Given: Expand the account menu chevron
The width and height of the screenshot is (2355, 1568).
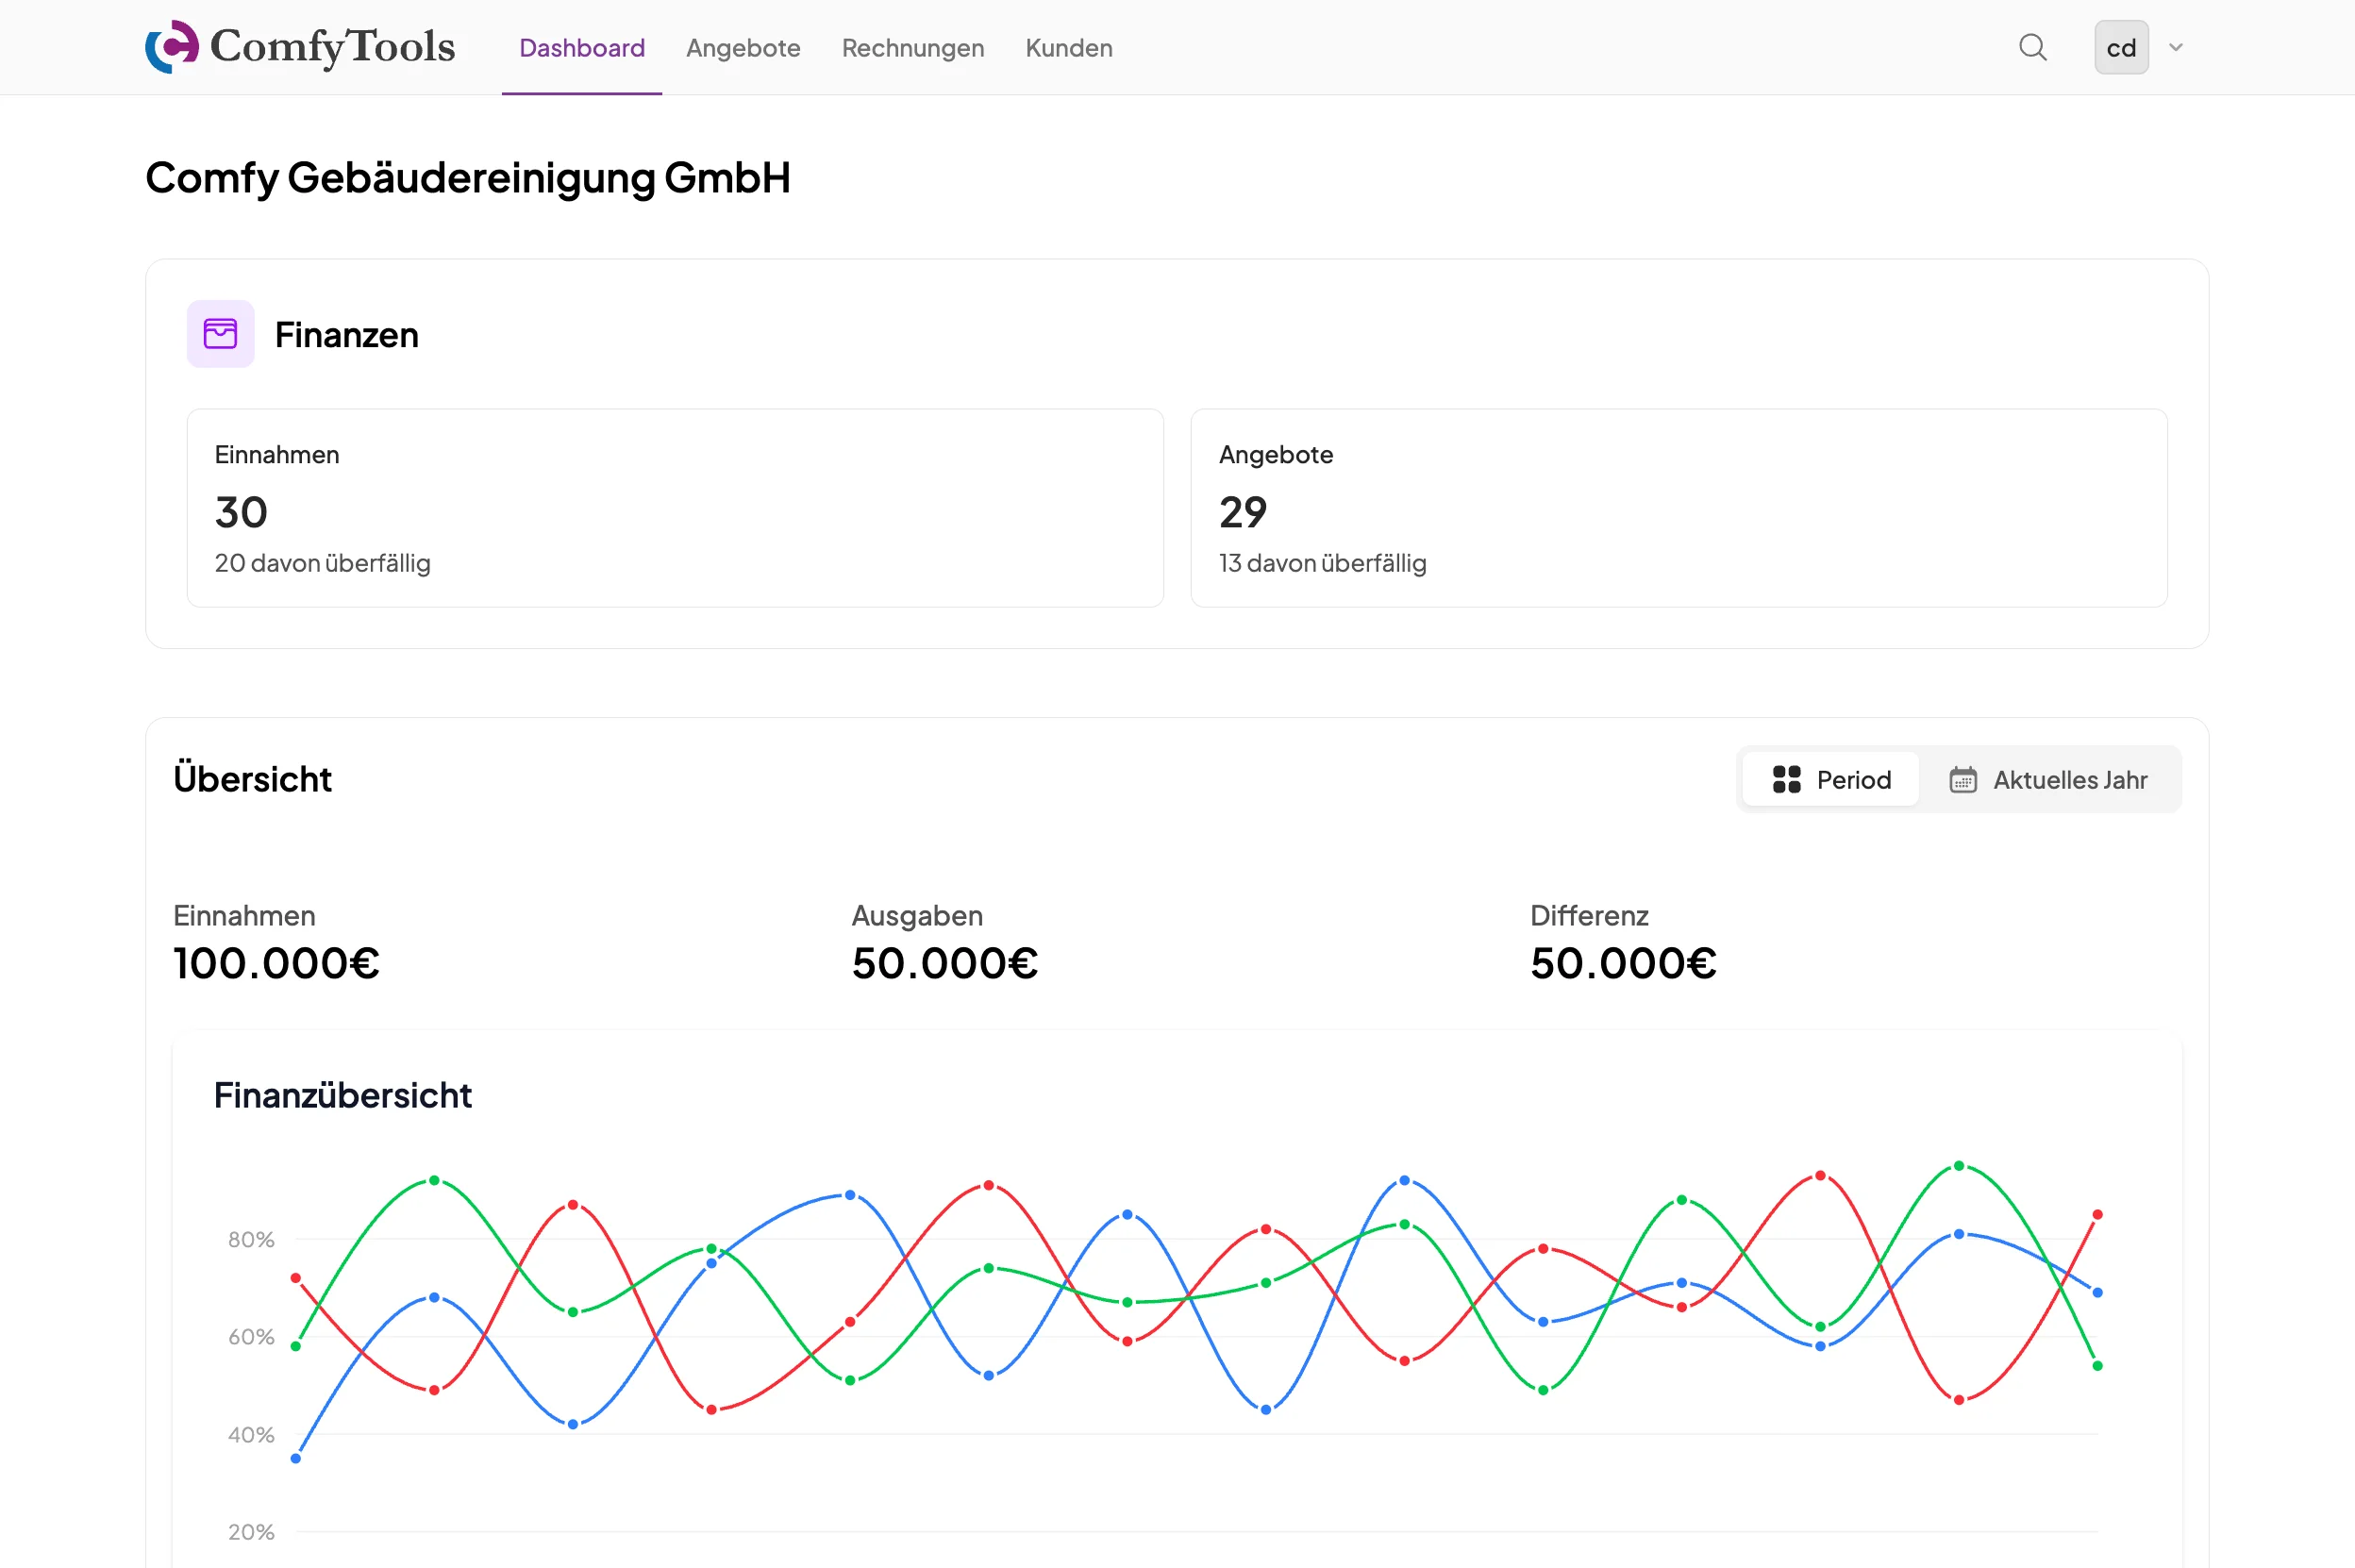Looking at the screenshot, I should [2176, 47].
